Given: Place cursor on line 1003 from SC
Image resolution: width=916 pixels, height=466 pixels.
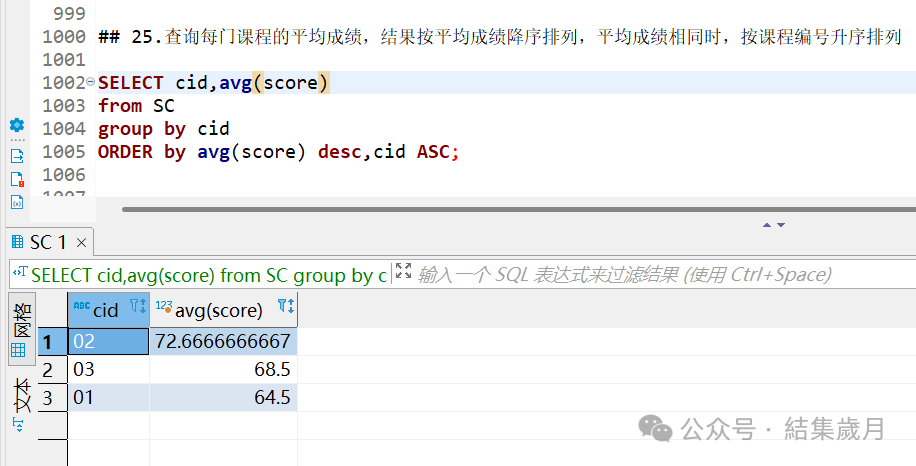Looking at the screenshot, I should [136, 106].
